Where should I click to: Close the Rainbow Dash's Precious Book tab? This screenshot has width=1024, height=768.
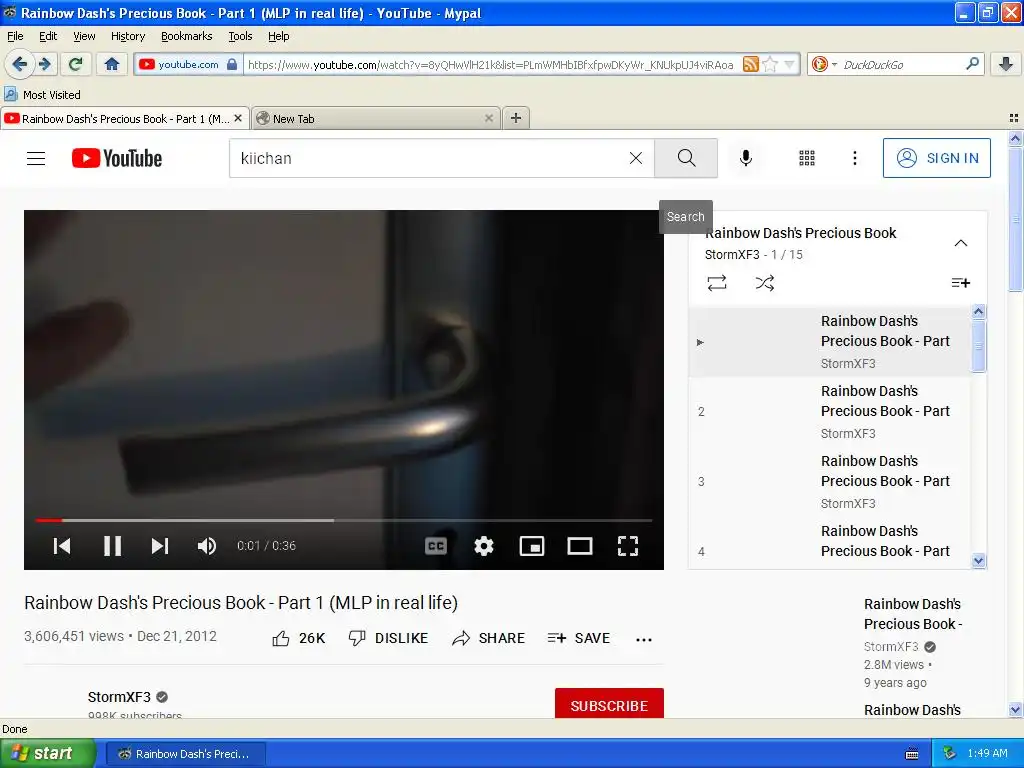coord(238,118)
